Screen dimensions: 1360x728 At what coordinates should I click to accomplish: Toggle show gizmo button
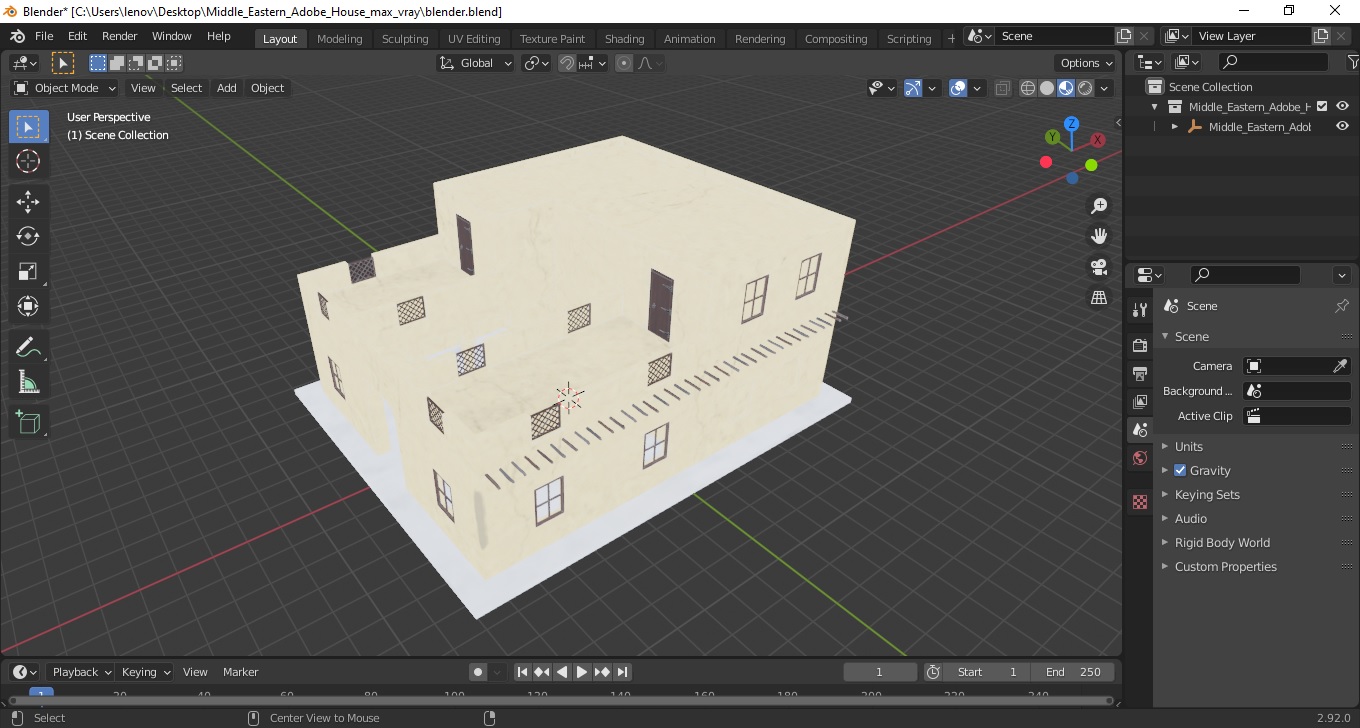[913, 88]
